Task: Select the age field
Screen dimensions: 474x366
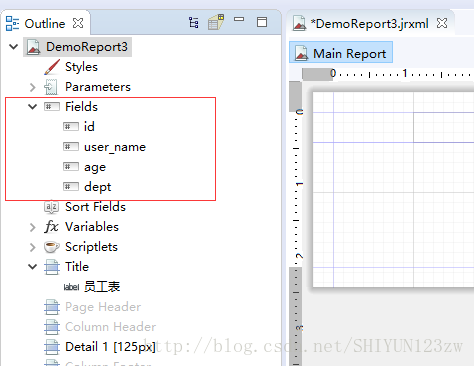Action: coord(95,167)
